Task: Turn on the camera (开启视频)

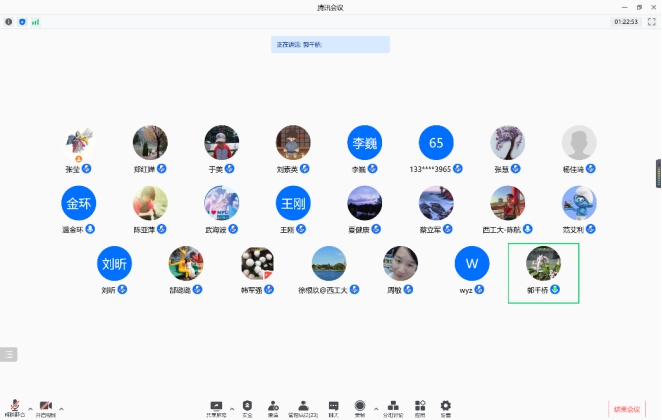Action: pyautogui.click(x=45, y=407)
